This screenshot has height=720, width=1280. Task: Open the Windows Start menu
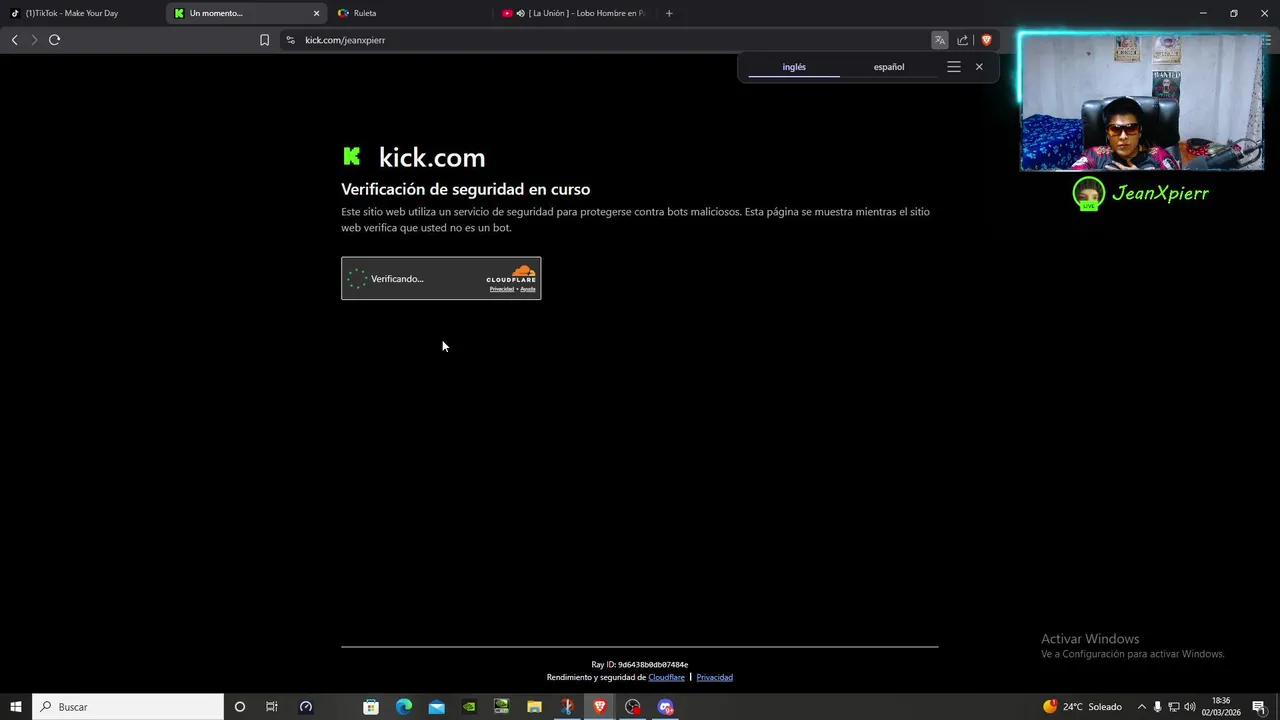coord(16,707)
